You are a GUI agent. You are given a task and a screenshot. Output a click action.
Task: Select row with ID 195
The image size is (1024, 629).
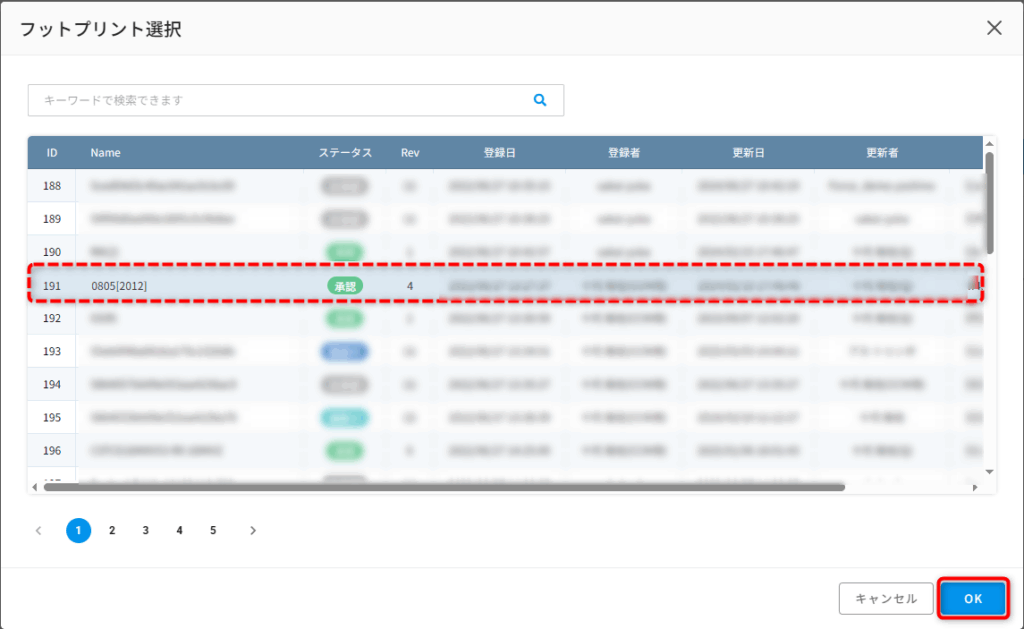(505, 417)
